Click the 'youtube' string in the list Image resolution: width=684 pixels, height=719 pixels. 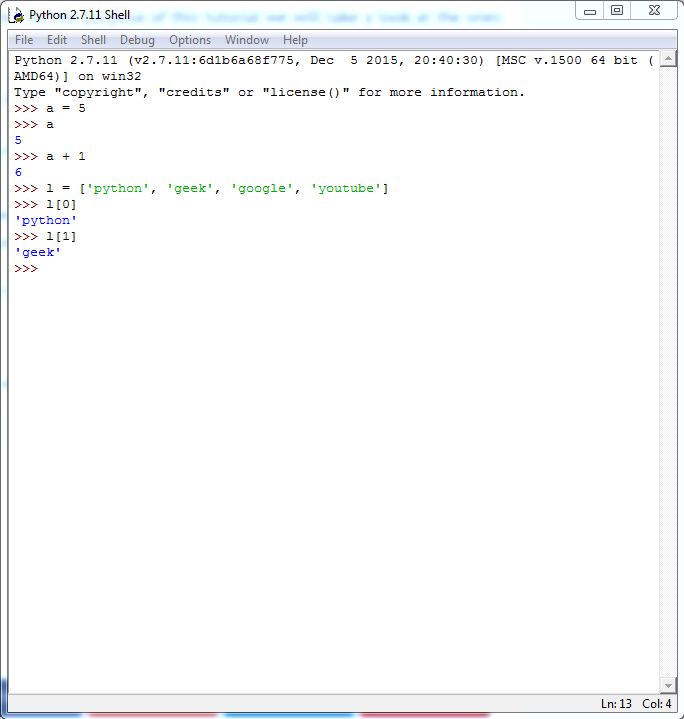coord(346,188)
